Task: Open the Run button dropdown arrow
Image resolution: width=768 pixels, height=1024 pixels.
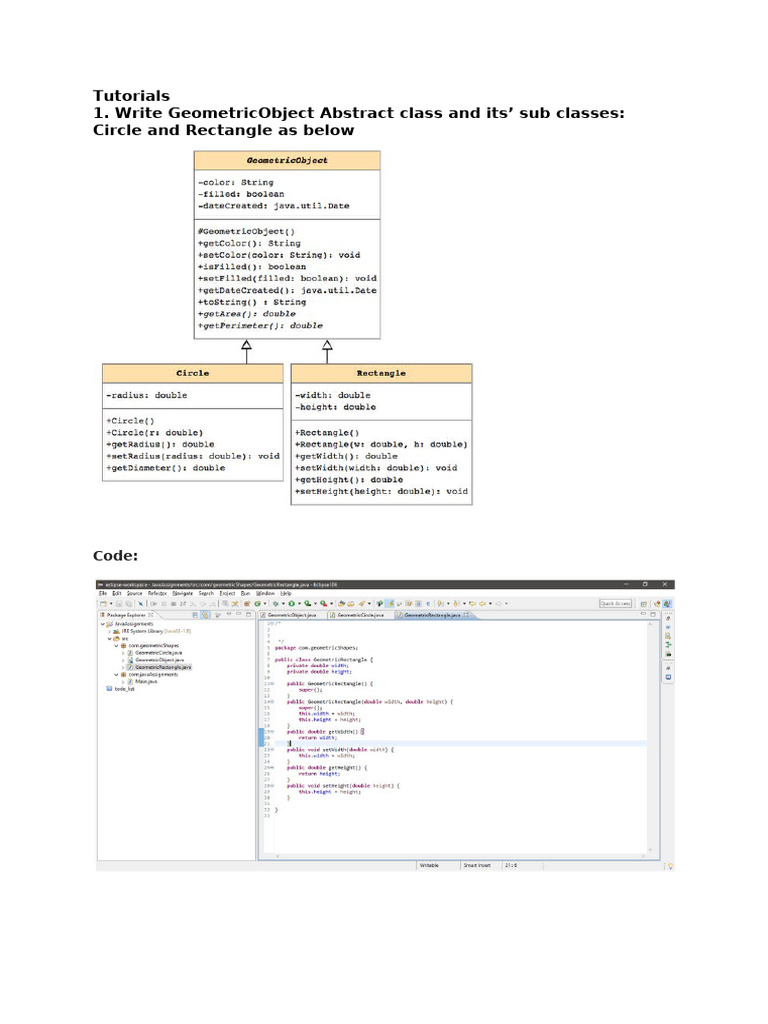Action: [x=299, y=603]
